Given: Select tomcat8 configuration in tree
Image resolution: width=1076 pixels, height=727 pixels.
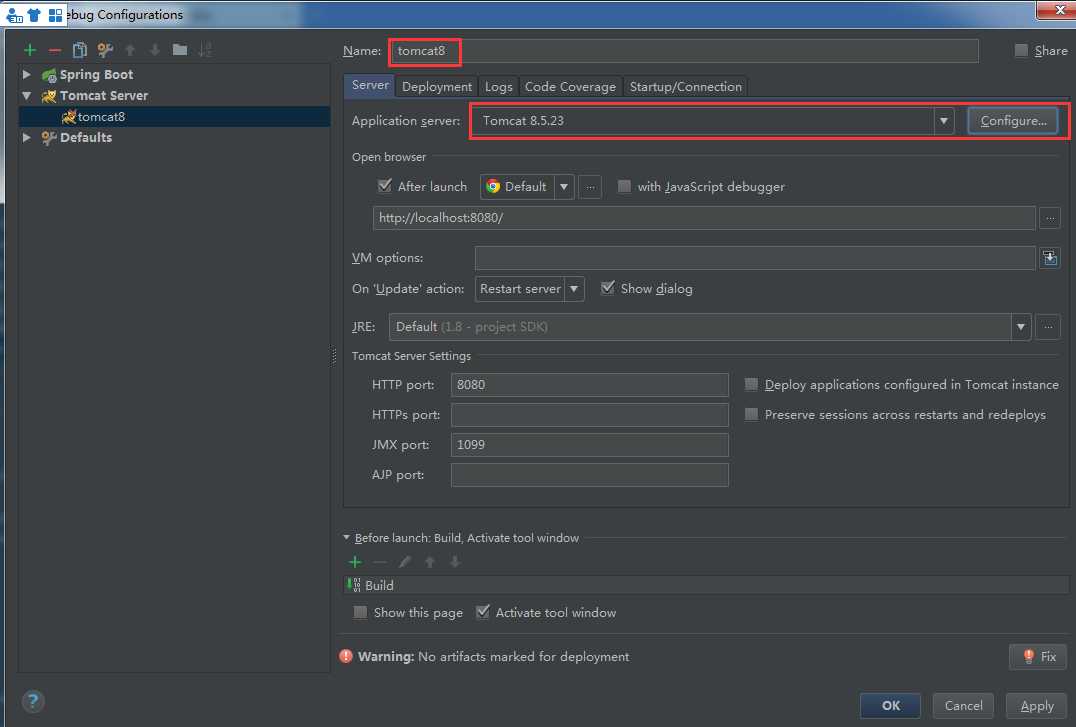Looking at the screenshot, I should click(x=174, y=117).
